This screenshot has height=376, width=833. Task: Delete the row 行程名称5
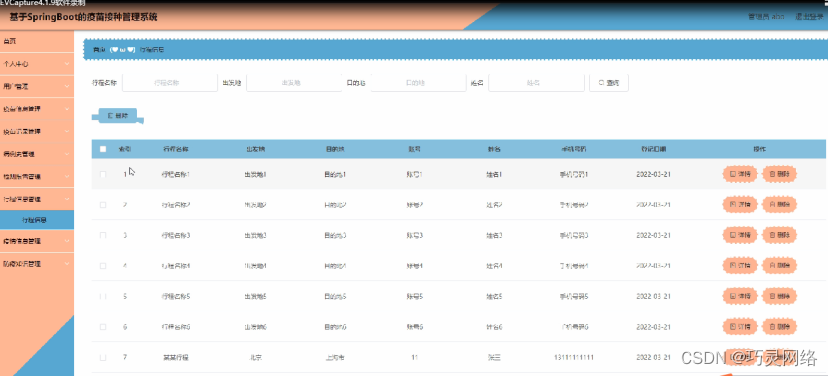point(779,296)
